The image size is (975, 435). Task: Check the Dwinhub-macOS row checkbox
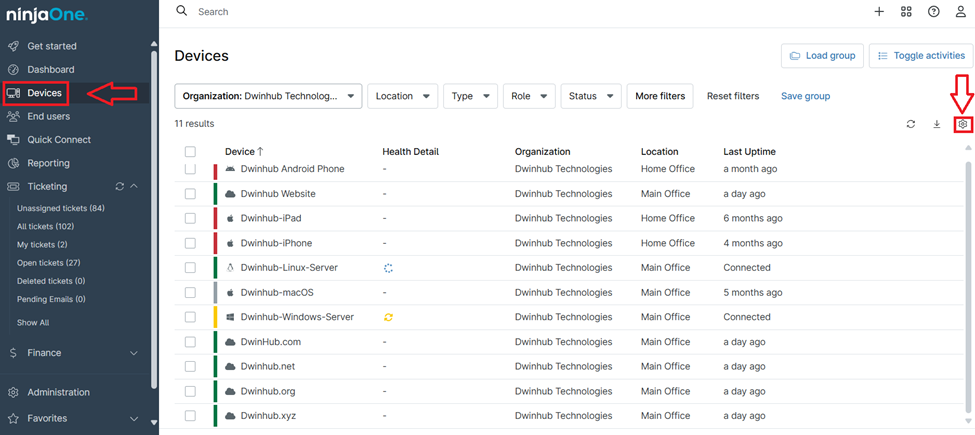pos(190,292)
